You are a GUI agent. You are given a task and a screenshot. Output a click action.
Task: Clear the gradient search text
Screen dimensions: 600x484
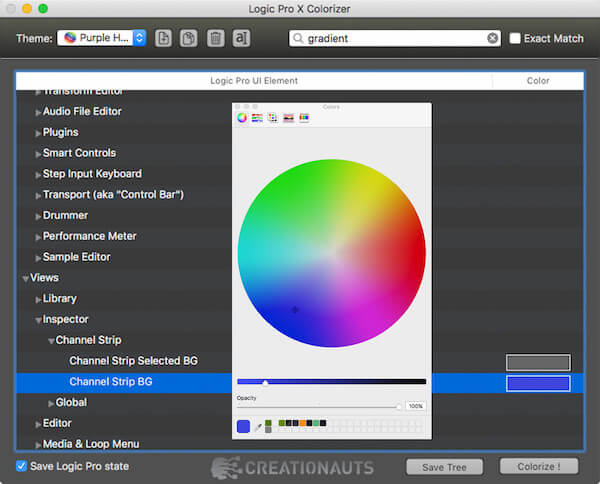492,38
